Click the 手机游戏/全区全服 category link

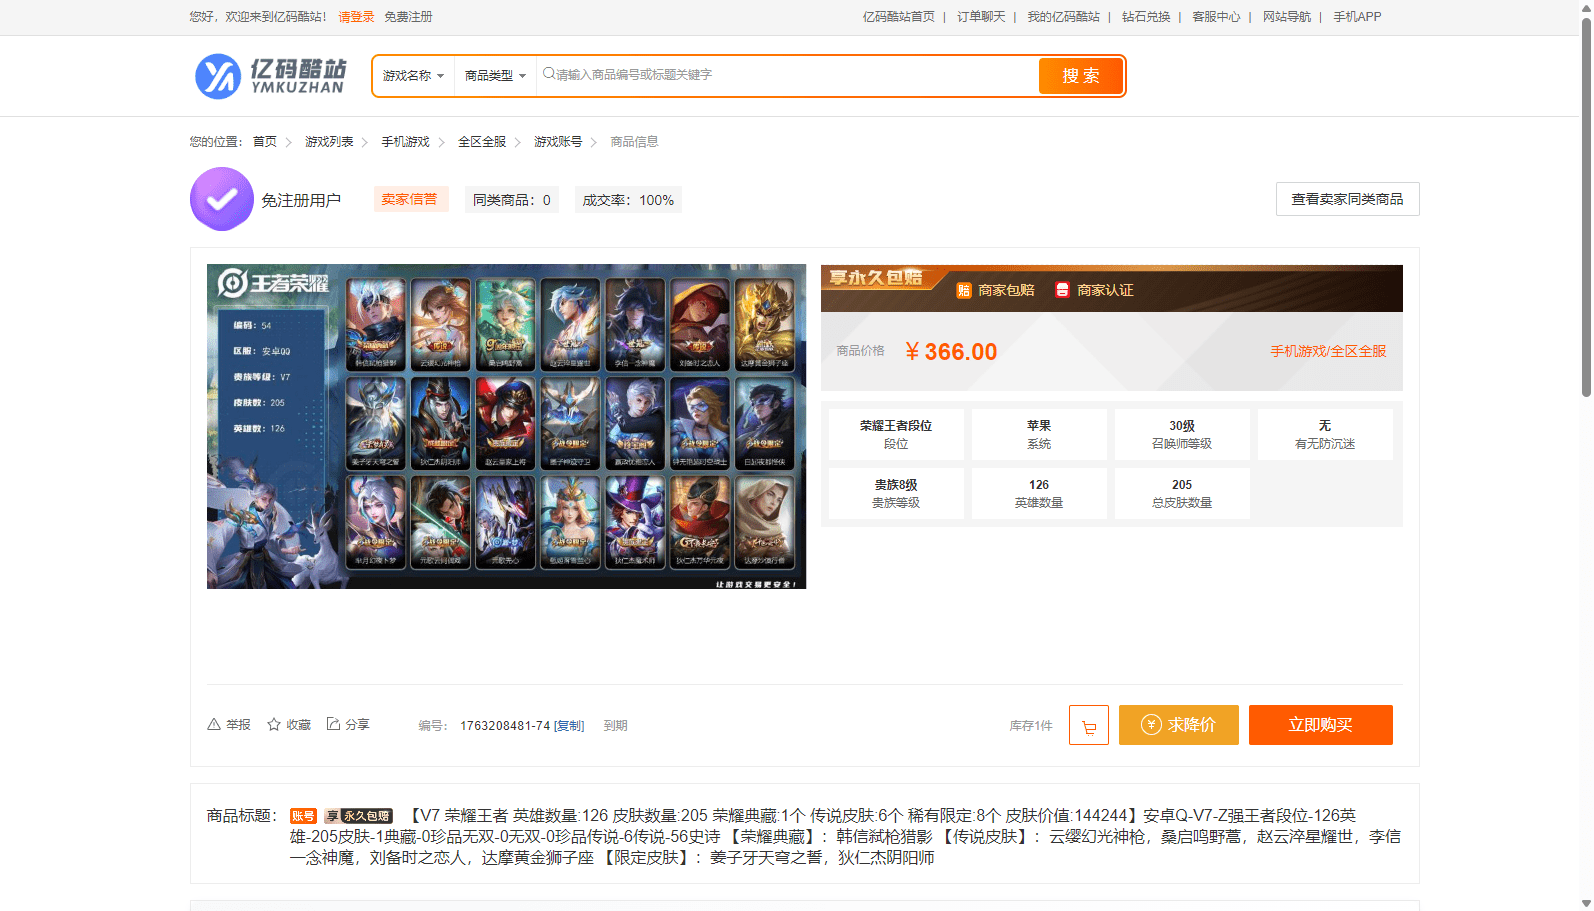(x=1328, y=351)
